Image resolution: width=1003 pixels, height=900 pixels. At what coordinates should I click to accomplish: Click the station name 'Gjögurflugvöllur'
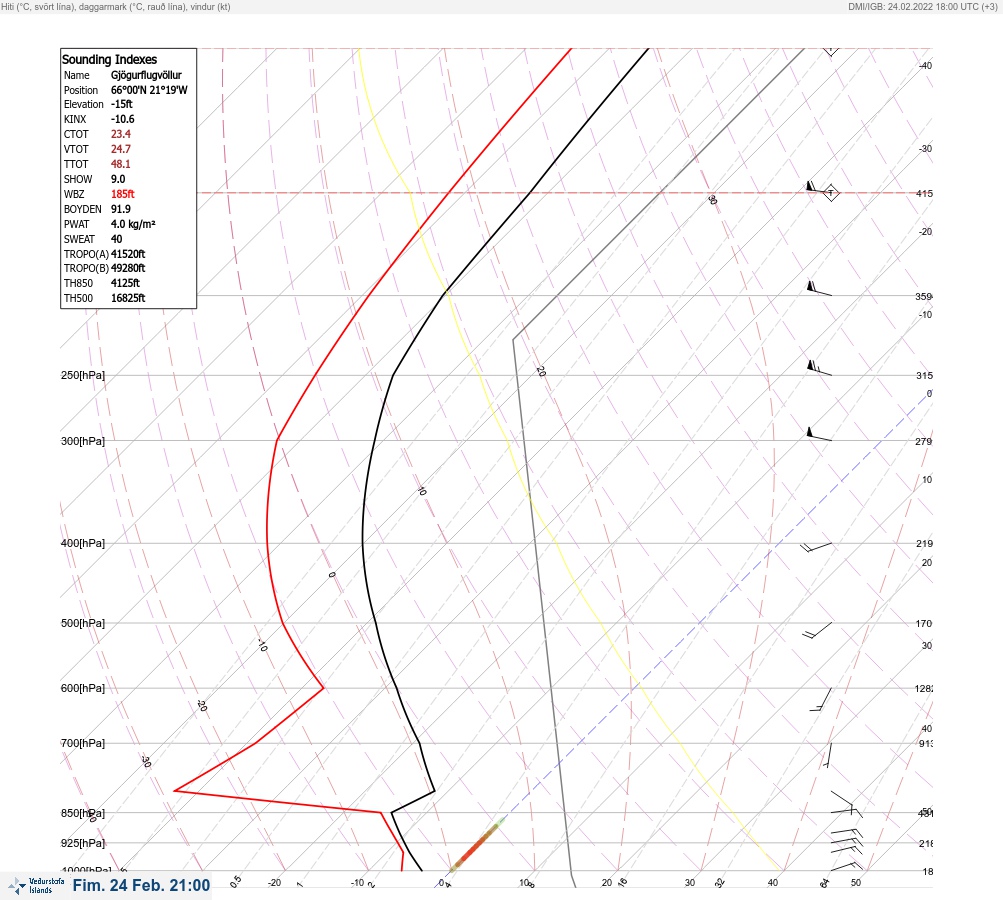pos(146,75)
